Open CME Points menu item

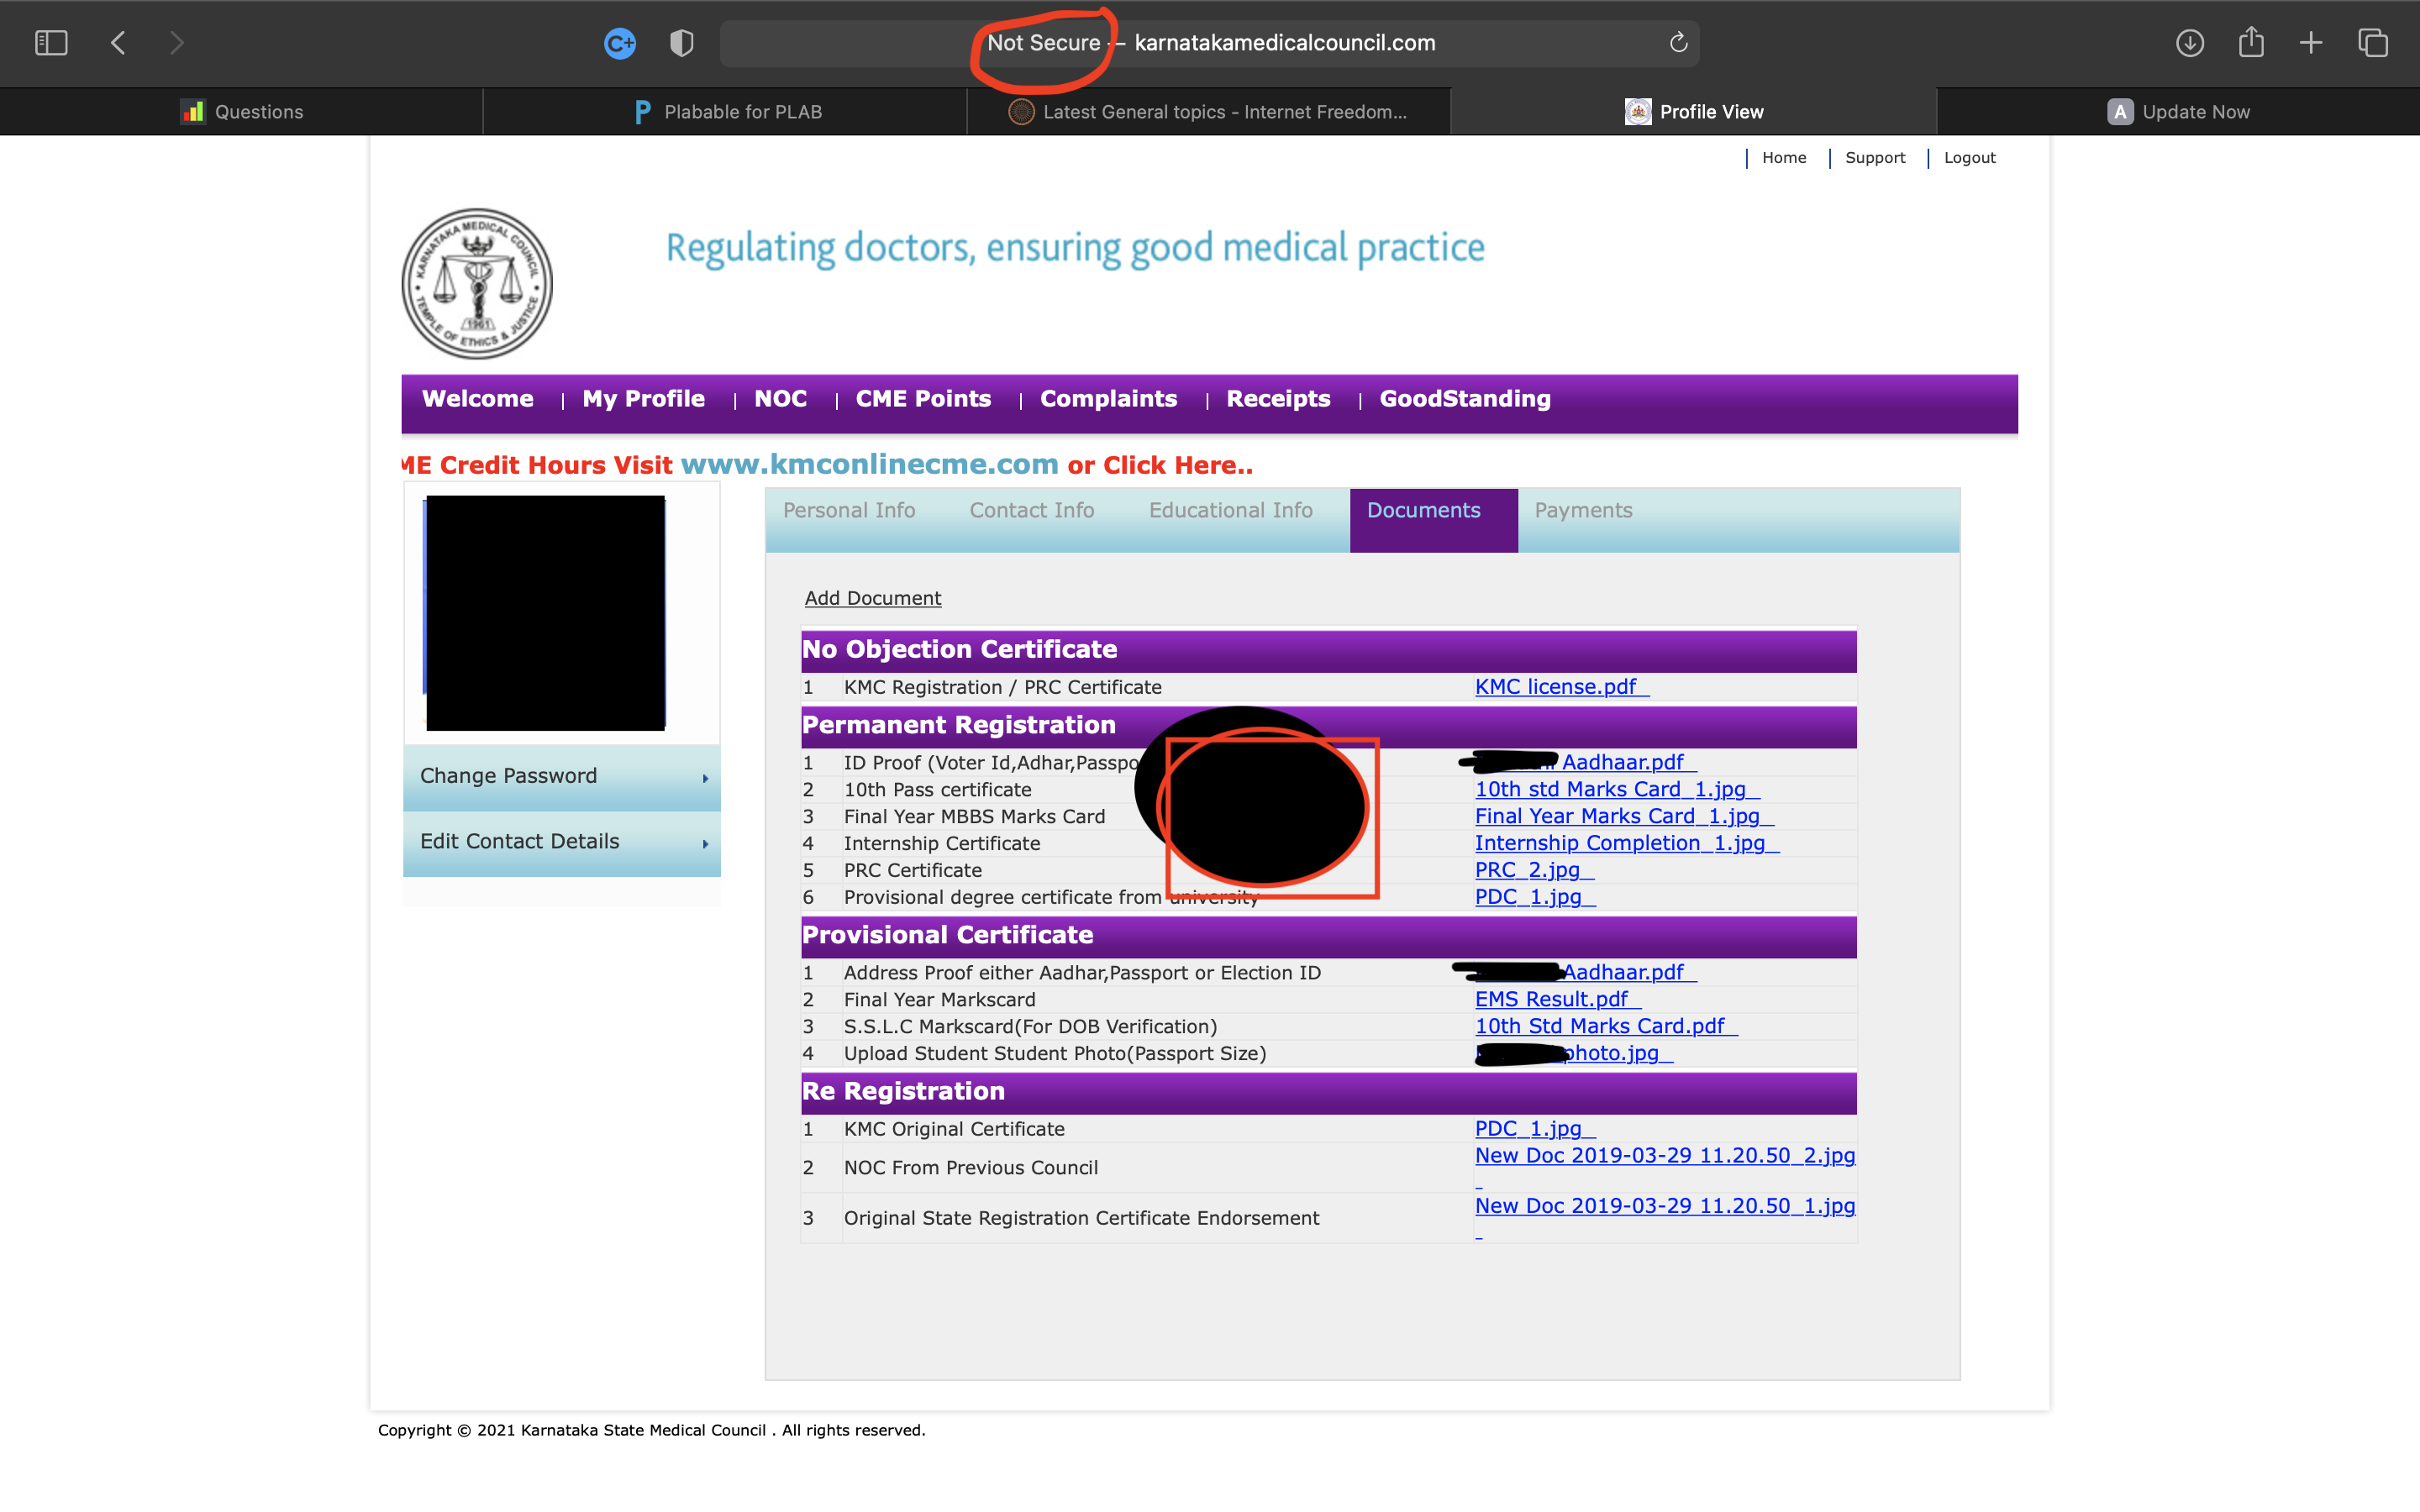pos(922,399)
